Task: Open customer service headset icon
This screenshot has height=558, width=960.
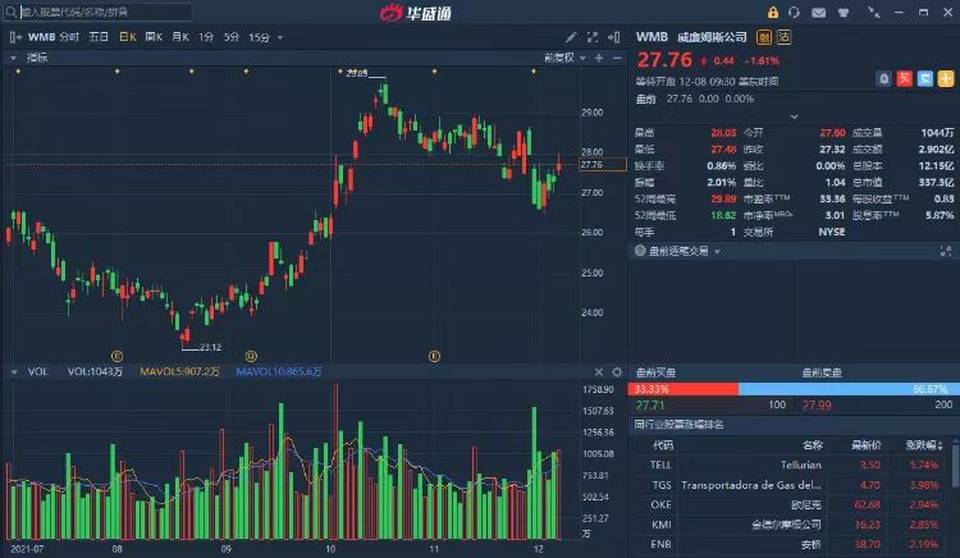Action: [794, 12]
